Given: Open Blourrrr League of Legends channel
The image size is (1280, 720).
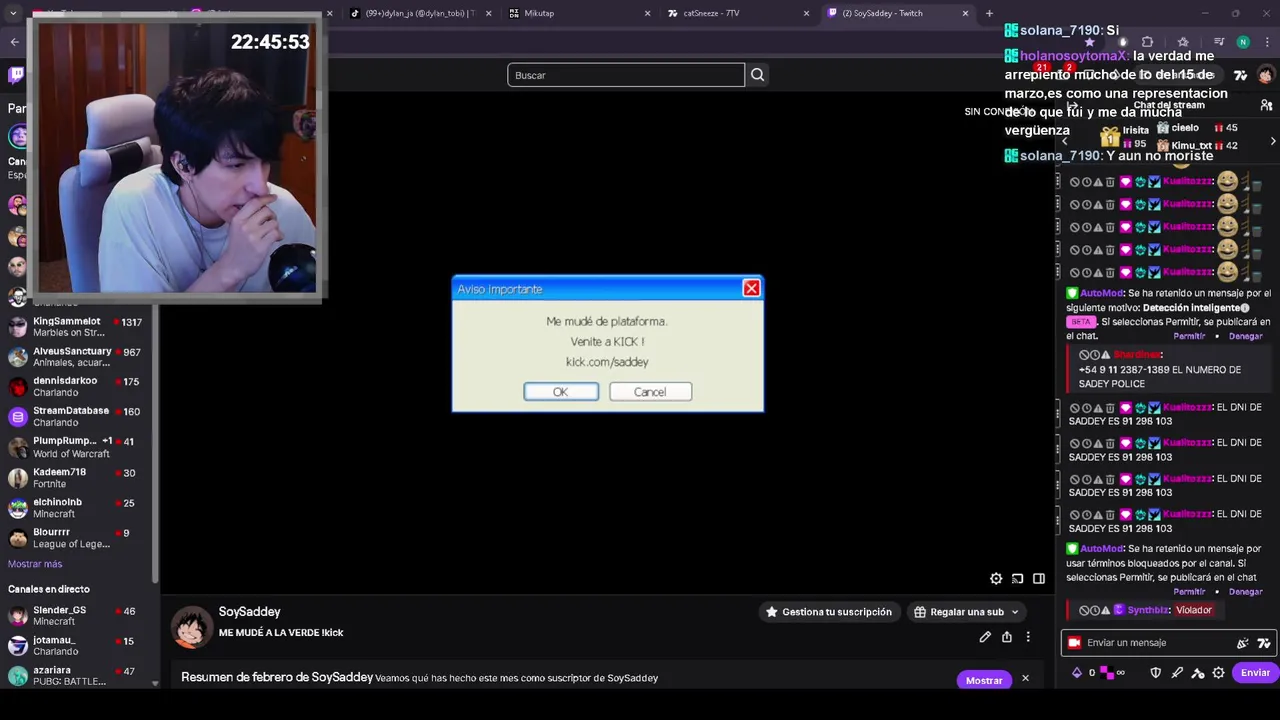Looking at the screenshot, I should pyautogui.click(x=76, y=538).
